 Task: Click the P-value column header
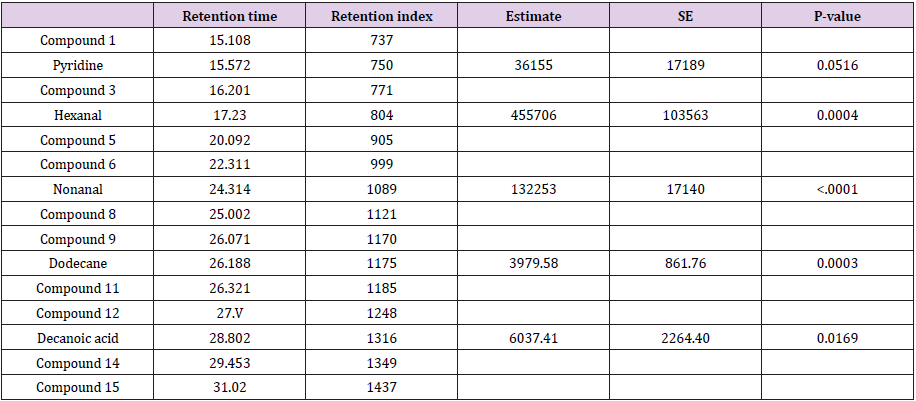click(837, 15)
